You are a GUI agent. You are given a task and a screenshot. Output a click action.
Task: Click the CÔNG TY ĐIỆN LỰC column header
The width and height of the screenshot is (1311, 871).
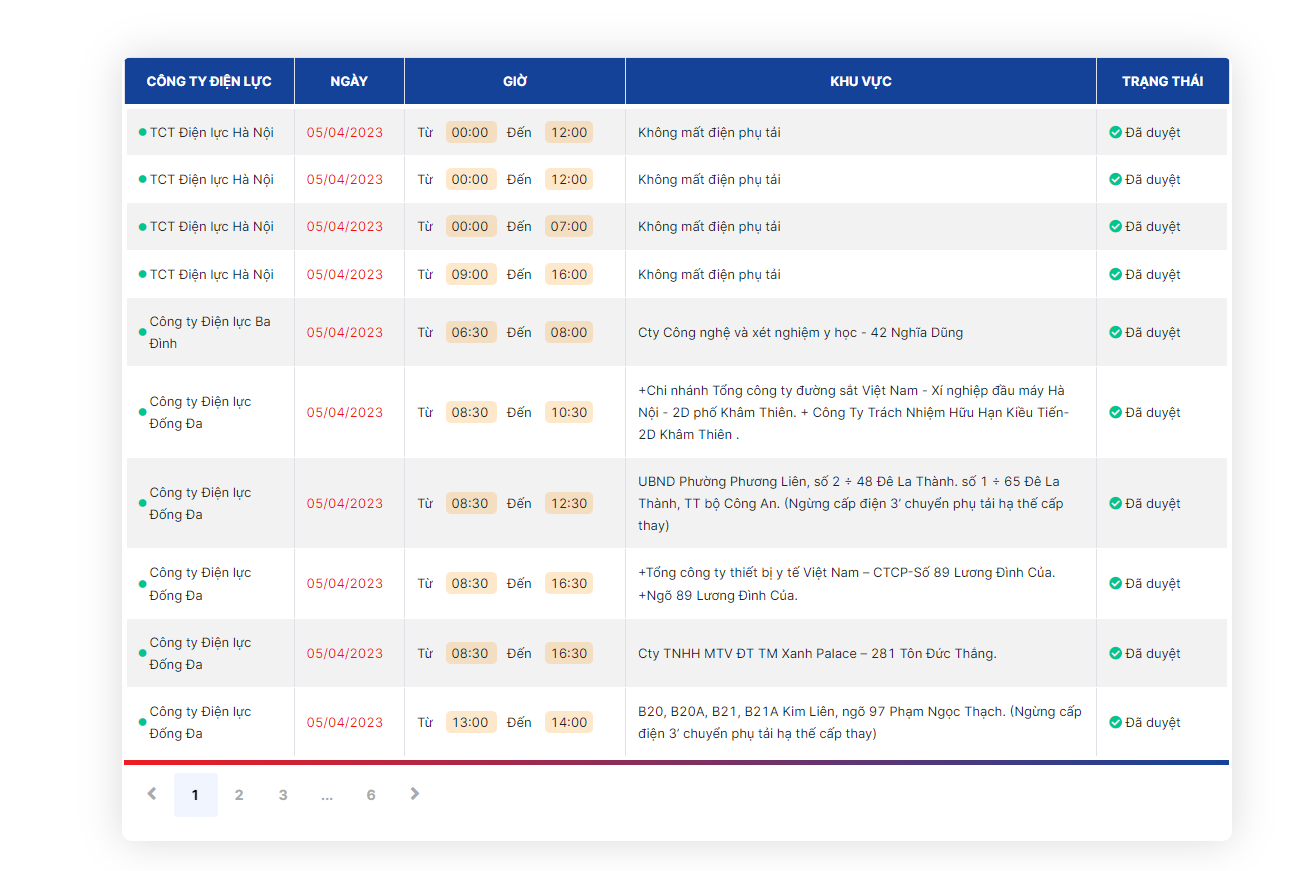209,81
